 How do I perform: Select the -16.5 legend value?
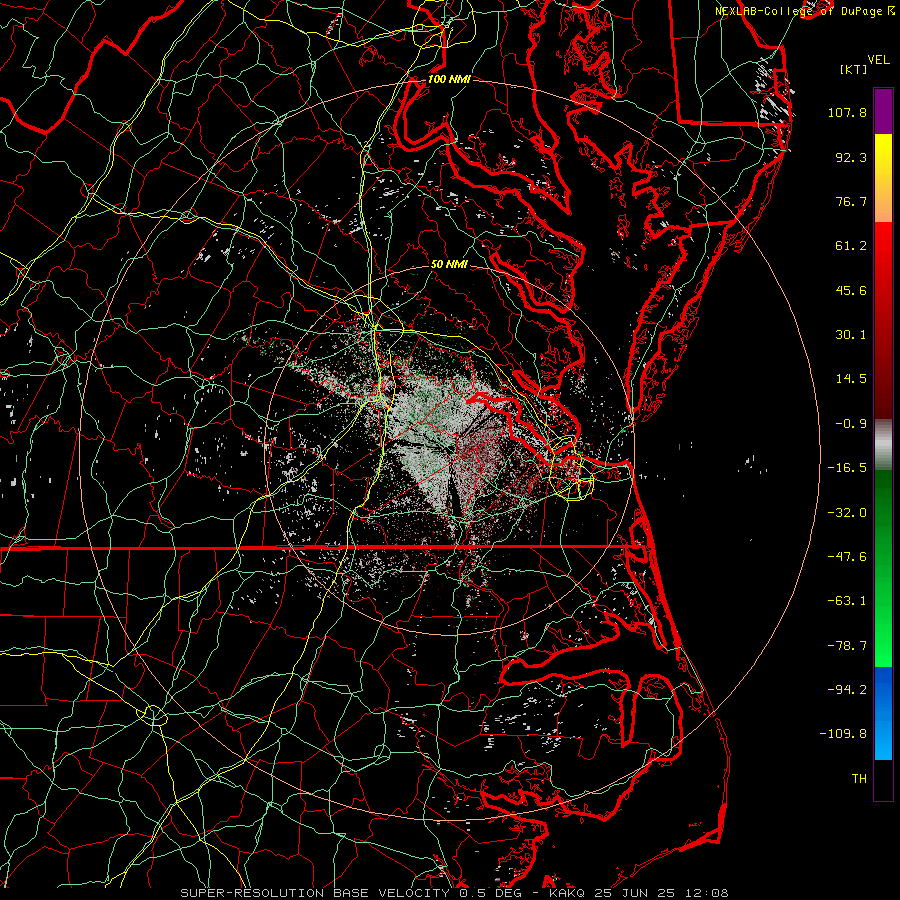847,468
